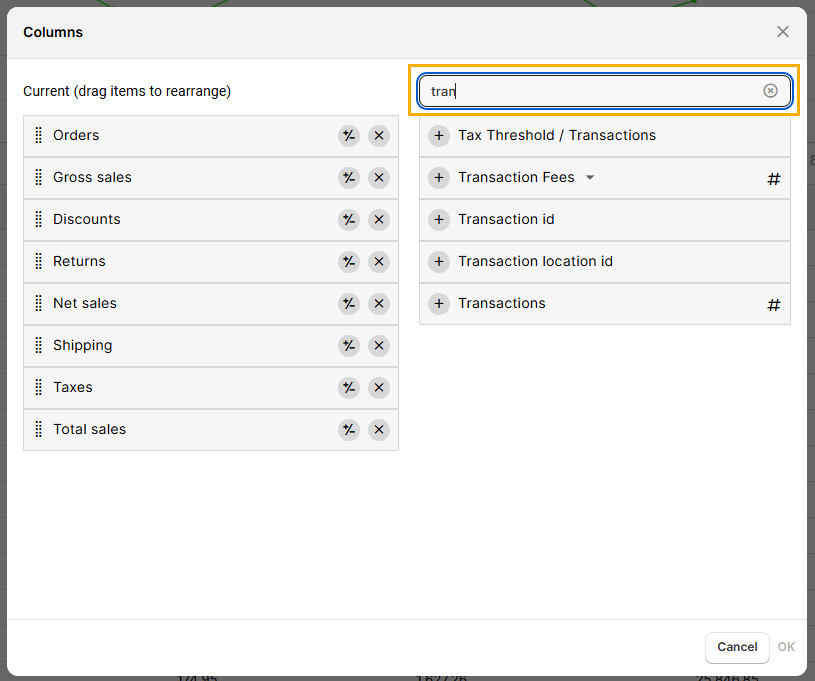Viewport: 815px width, 681px height.
Task: Remove the Taxes column
Action: tap(378, 388)
